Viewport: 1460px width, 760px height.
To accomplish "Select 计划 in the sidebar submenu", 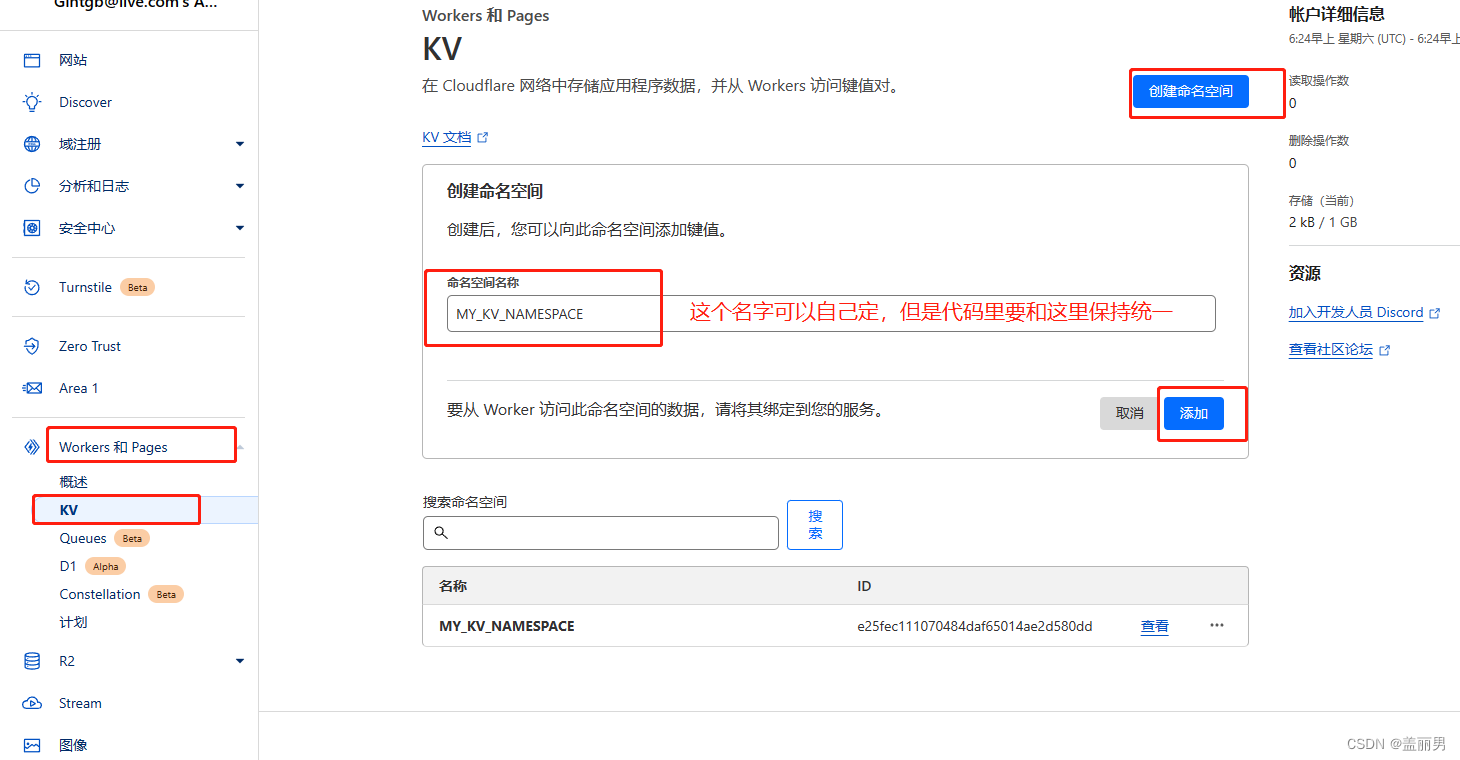I will (x=73, y=622).
